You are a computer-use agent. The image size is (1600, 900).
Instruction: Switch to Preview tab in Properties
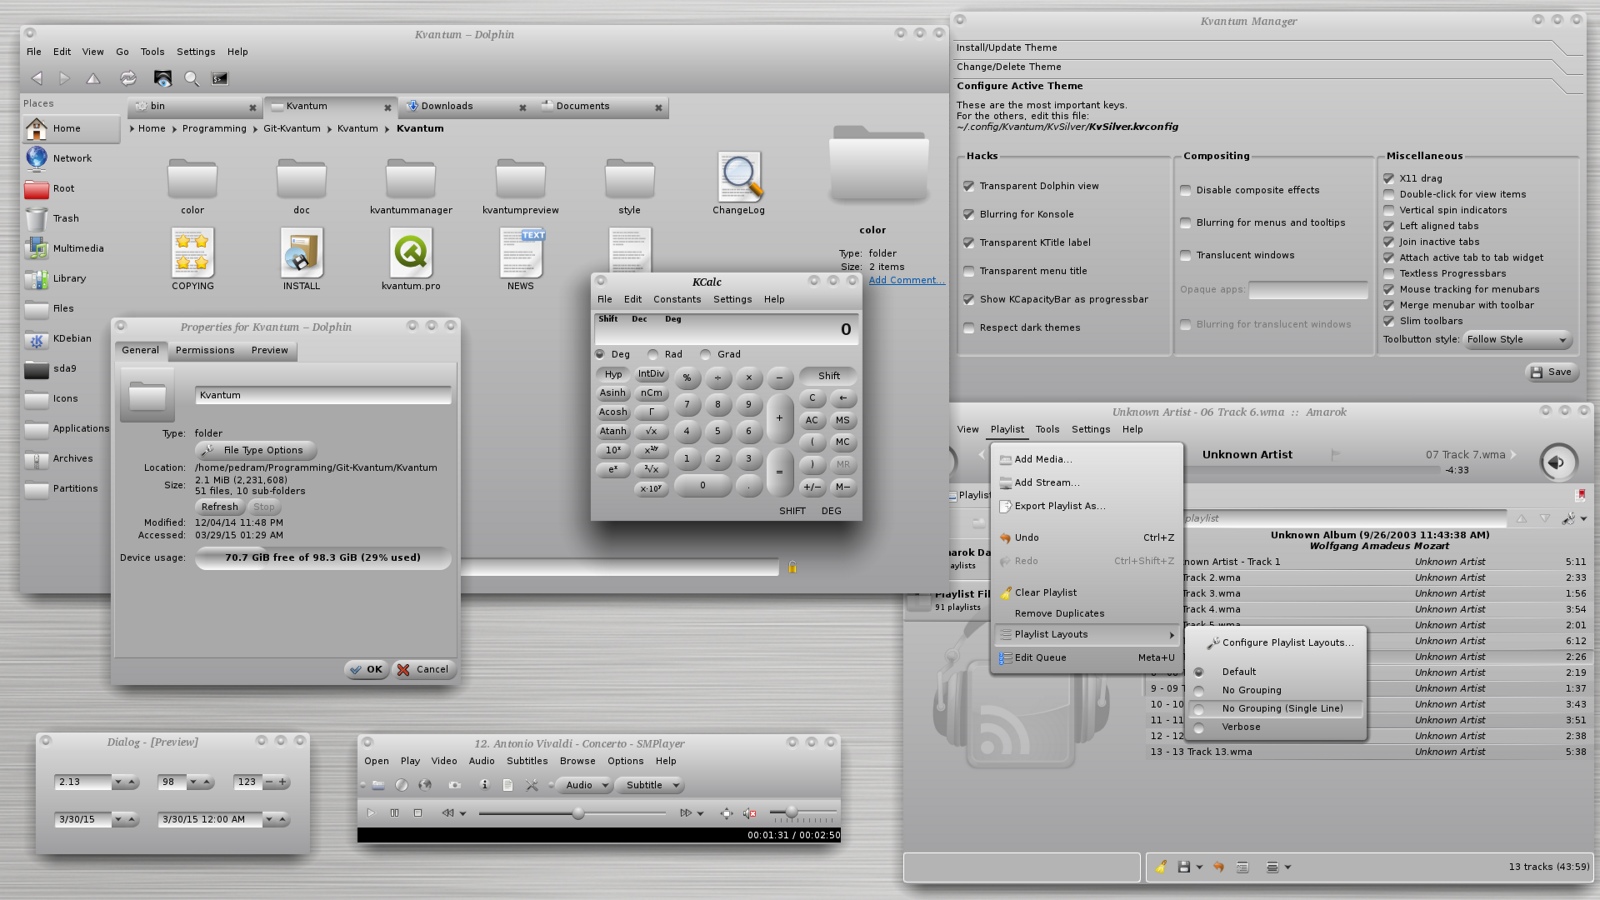269,350
